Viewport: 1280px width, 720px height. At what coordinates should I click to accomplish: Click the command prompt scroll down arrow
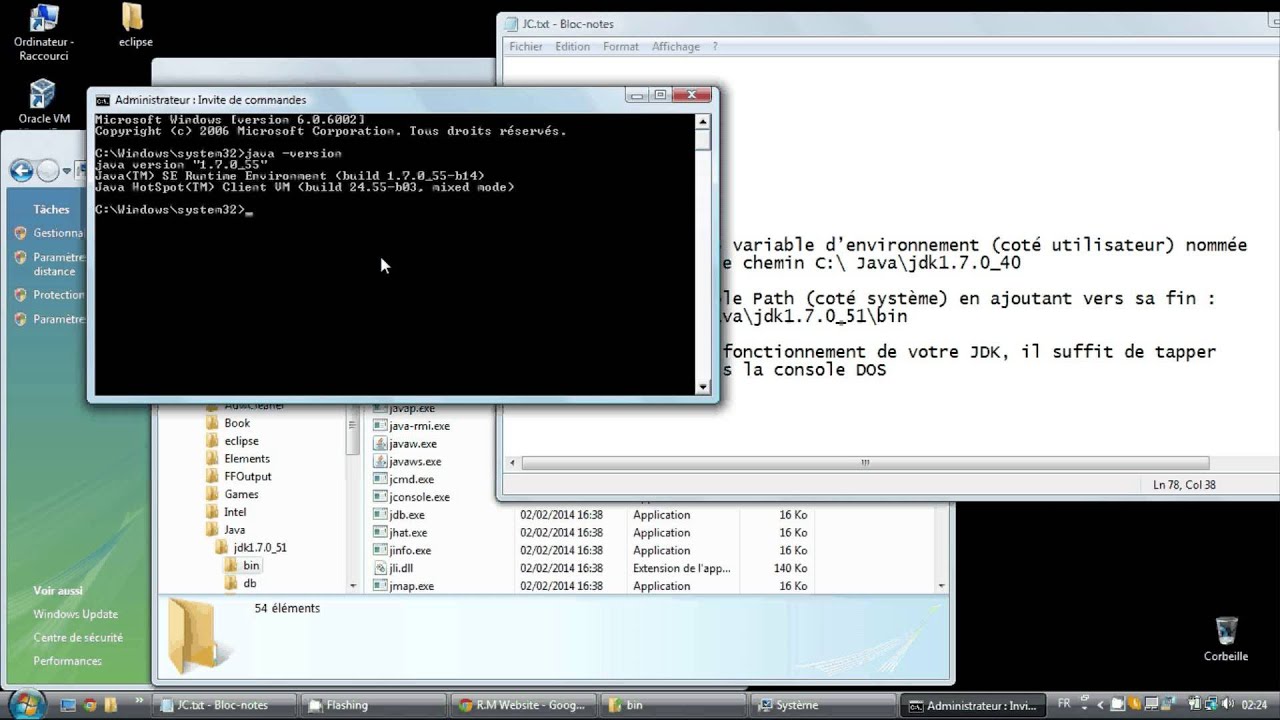[703, 387]
